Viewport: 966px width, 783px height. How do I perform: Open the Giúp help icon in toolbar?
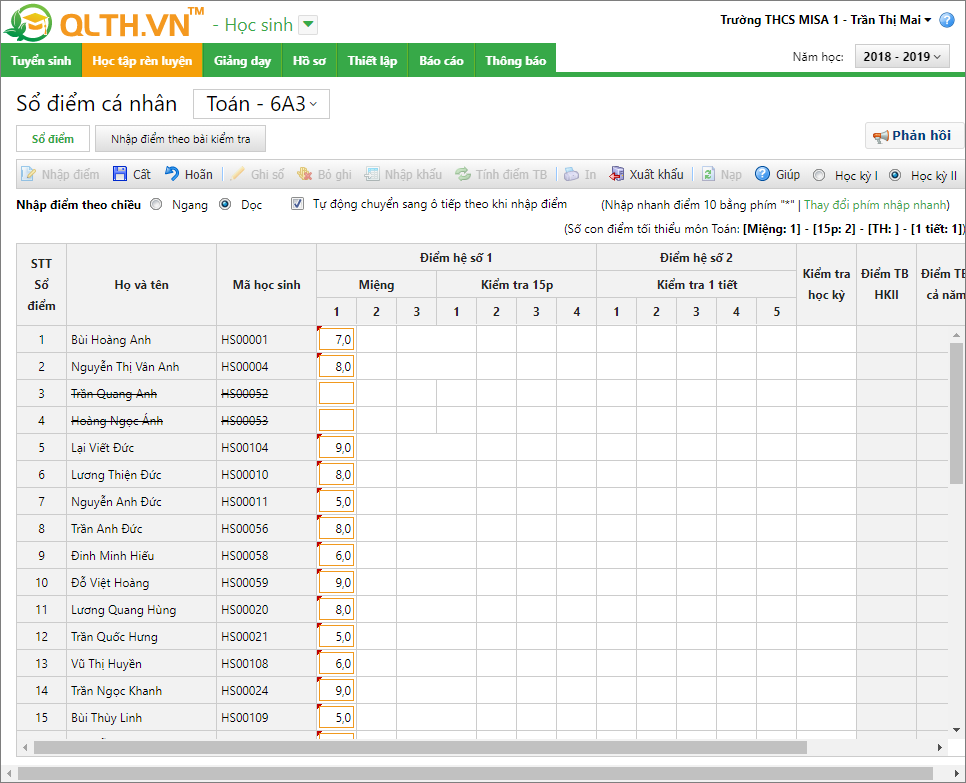pos(762,174)
